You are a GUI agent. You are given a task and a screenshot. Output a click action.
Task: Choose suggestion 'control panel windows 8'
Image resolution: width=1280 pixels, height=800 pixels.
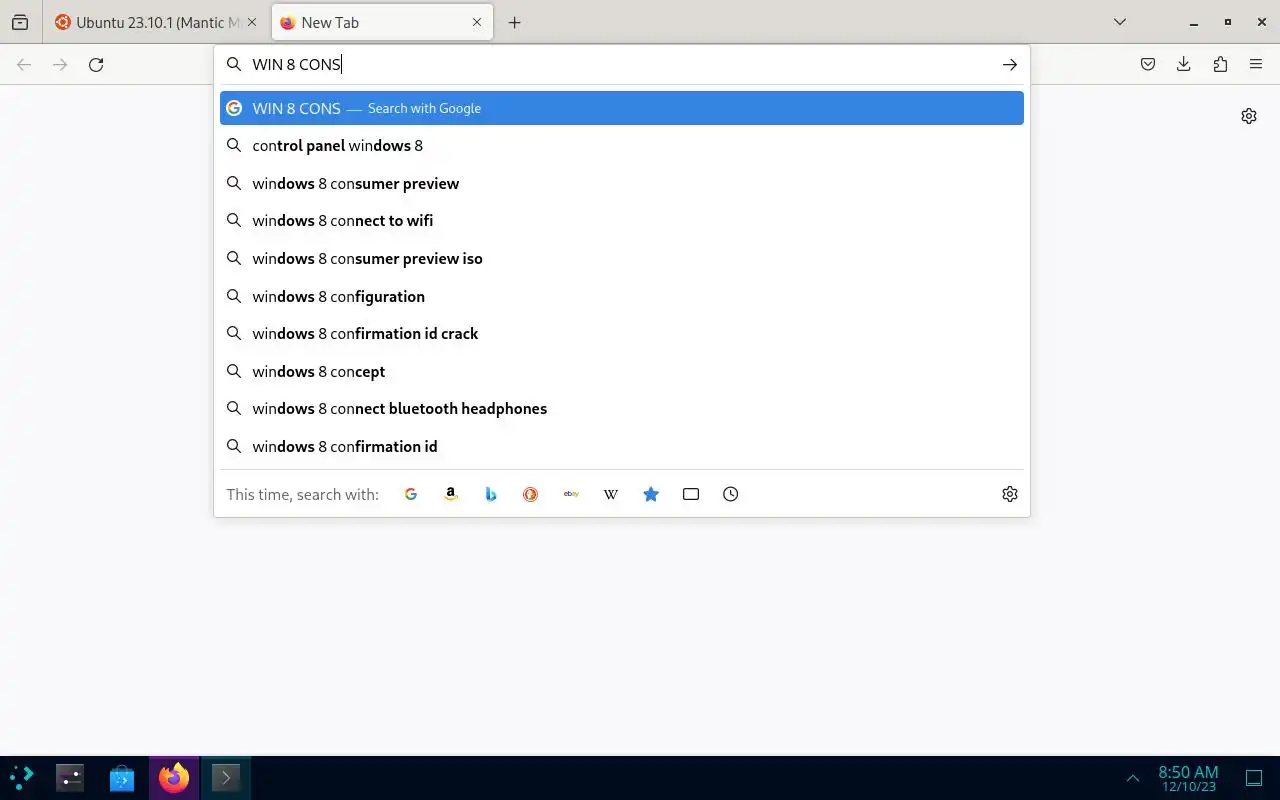click(x=622, y=146)
